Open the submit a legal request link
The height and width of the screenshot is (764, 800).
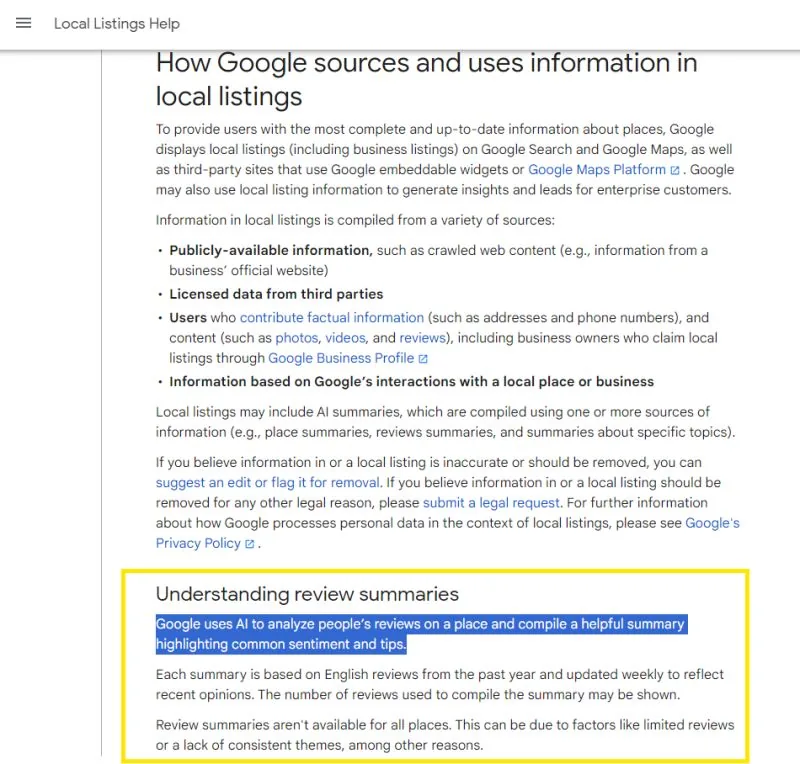(x=491, y=503)
